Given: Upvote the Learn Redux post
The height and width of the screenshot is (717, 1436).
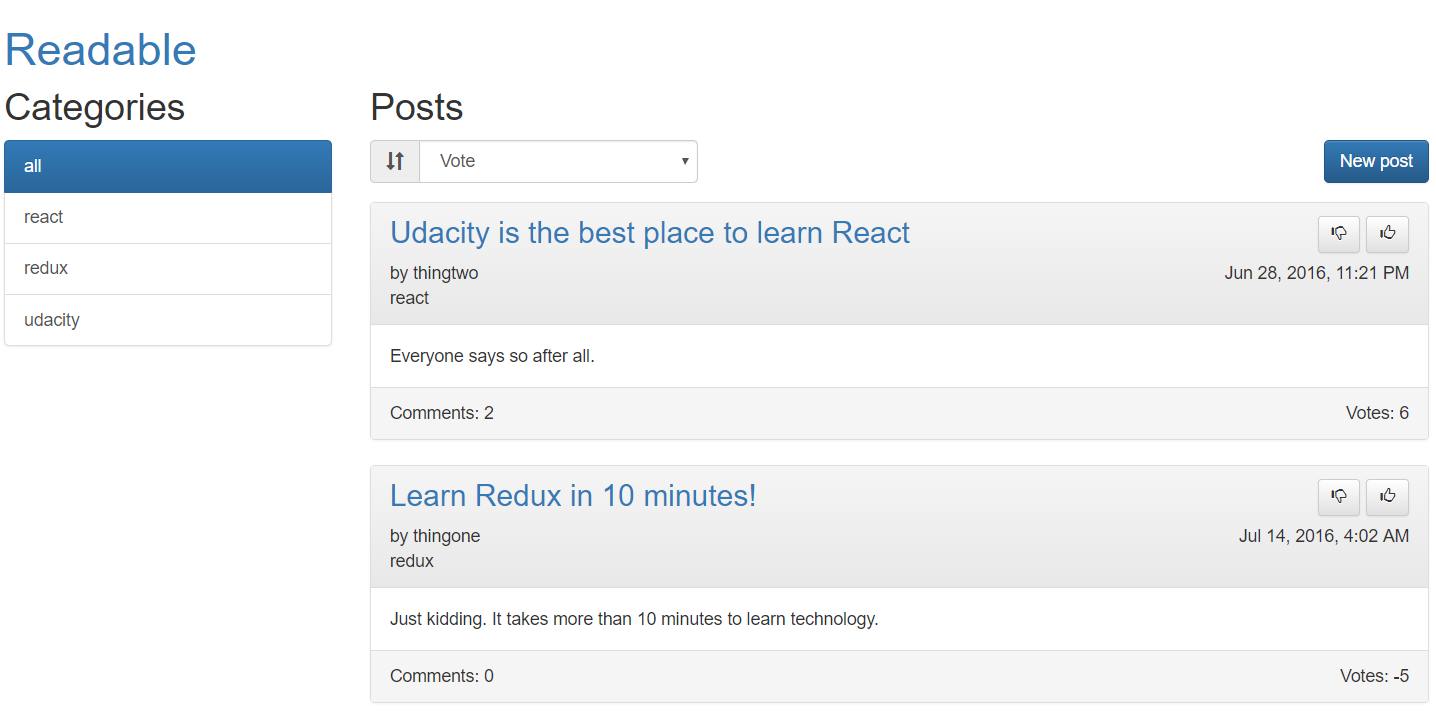Looking at the screenshot, I should [x=1387, y=496].
